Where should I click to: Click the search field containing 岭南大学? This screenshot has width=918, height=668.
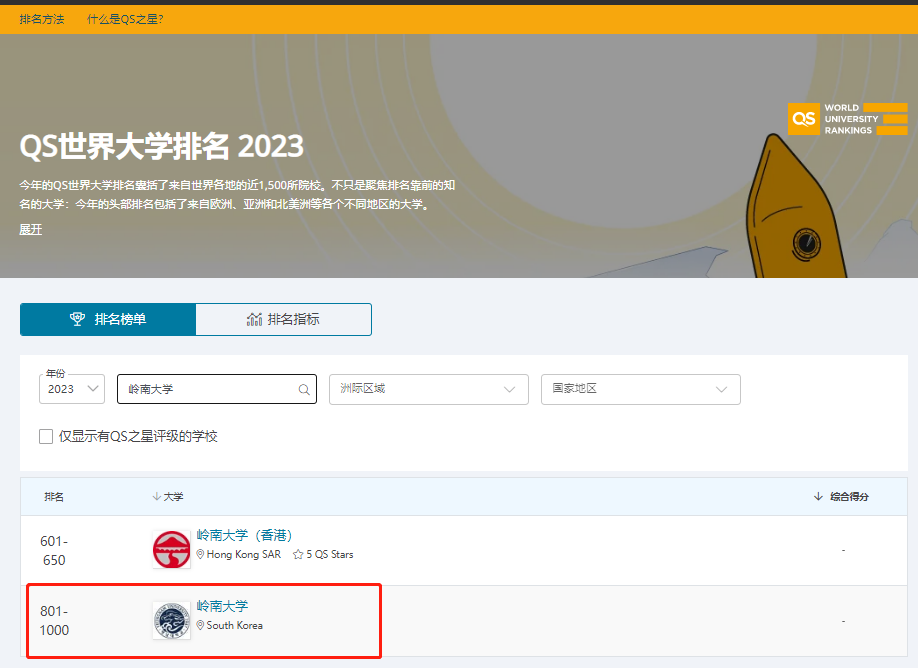coord(217,389)
